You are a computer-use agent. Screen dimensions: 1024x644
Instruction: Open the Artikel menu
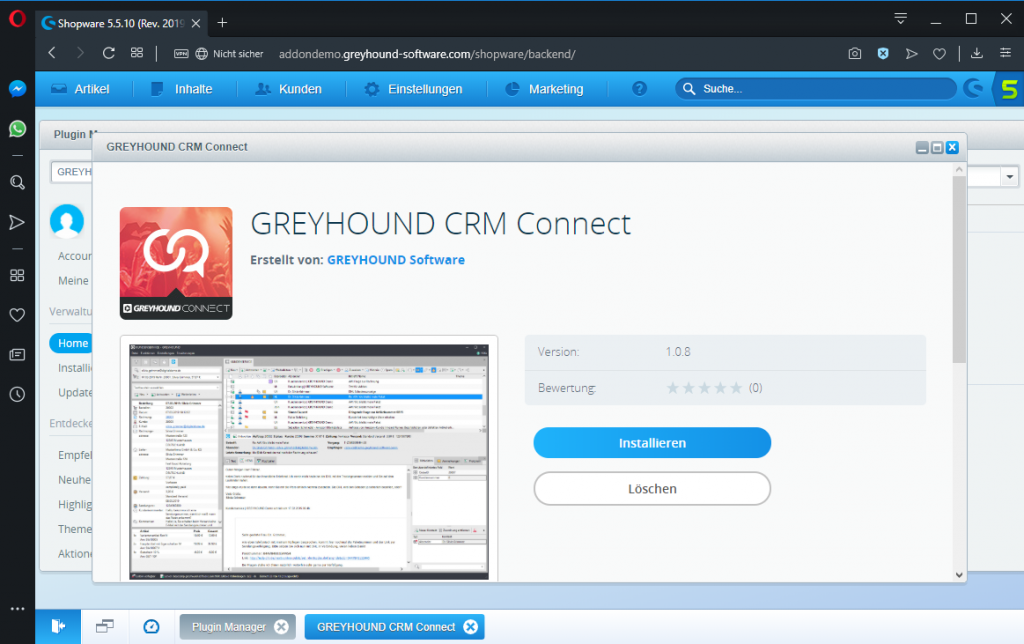tap(81, 89)
